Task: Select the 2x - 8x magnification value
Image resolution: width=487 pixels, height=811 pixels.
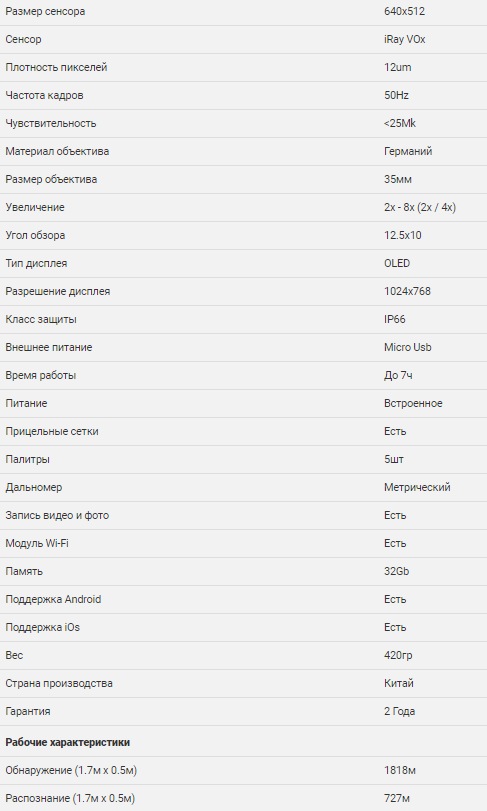Action: coord(420,207)
